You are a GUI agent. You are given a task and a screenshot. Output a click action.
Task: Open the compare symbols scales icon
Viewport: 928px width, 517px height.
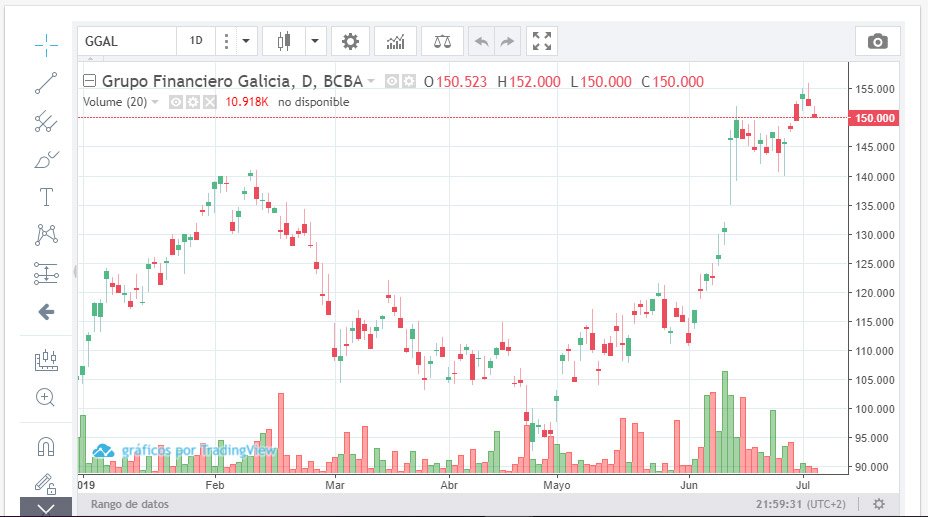coord(442,41)
